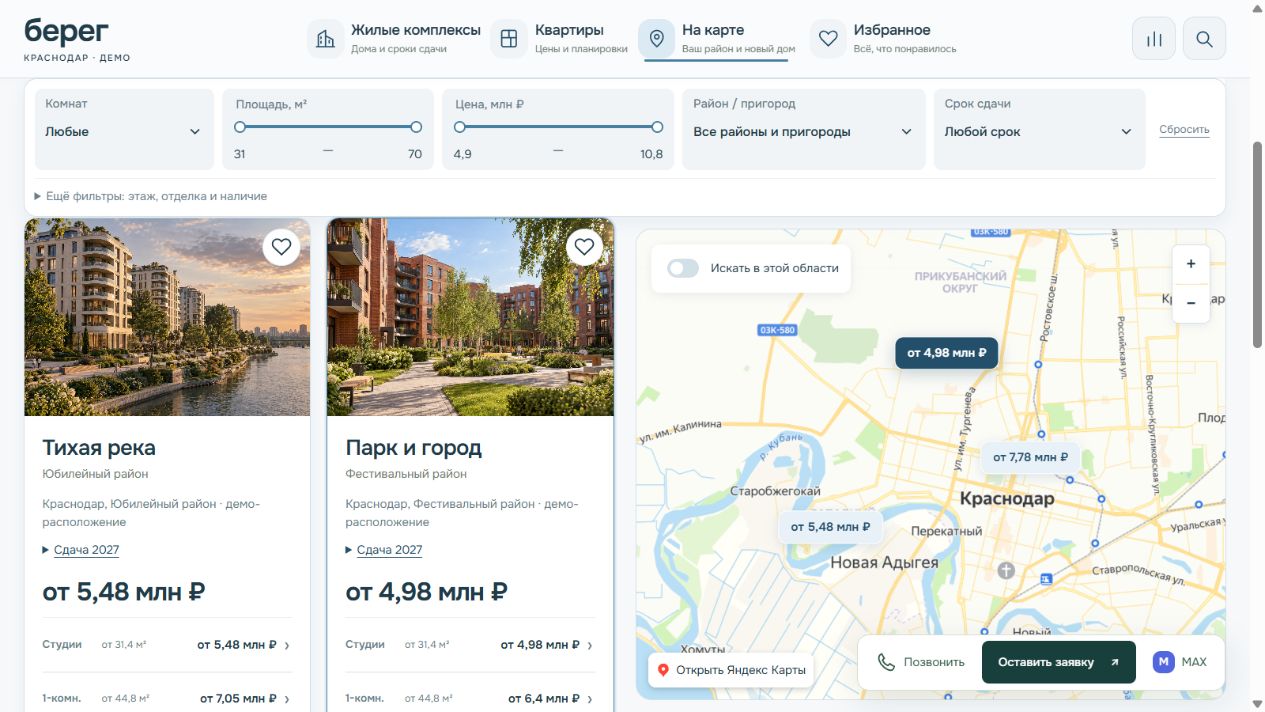Image resolution: width=1265 pixels, height=712 pixels.
Task: Open Студии row от 5,48 млн ₽ chevron
Action: 287,645
